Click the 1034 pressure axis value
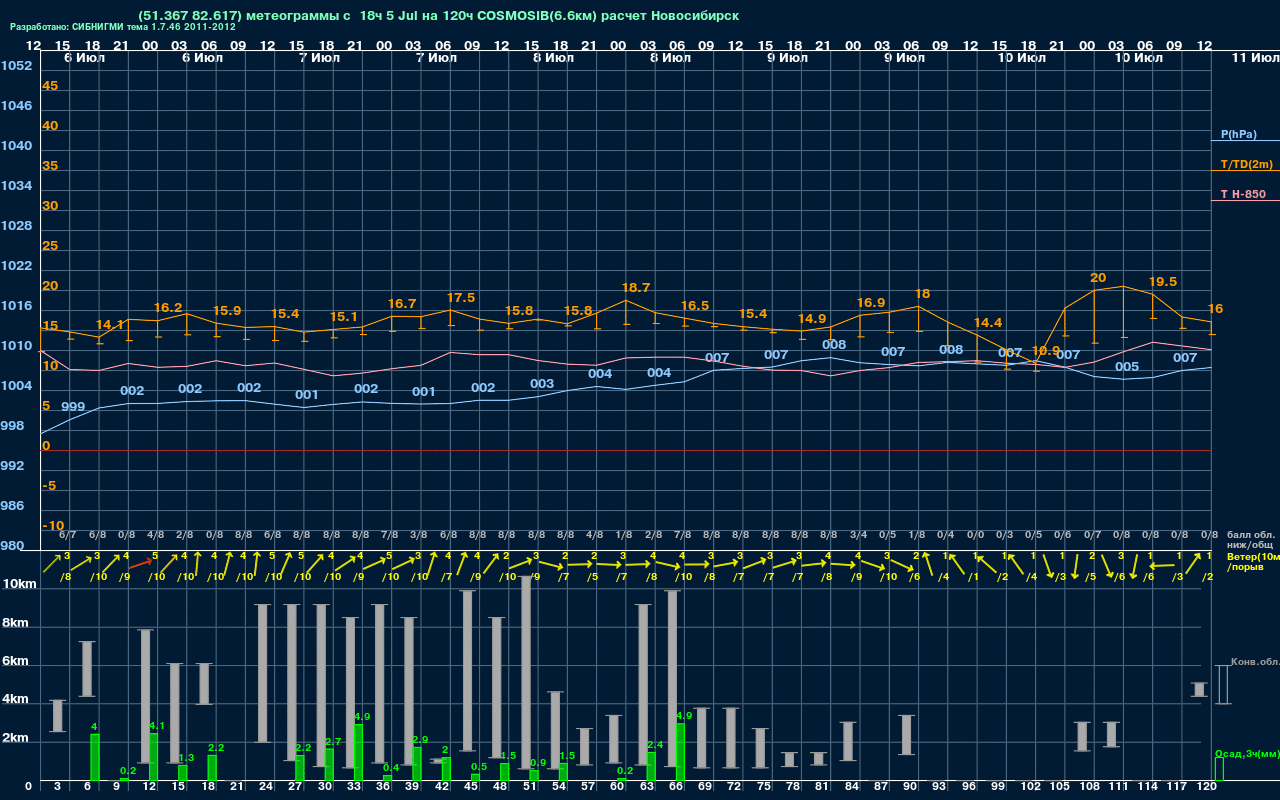Image resolution: width=1280 pixels, height=800 pixels. (16, 186)
